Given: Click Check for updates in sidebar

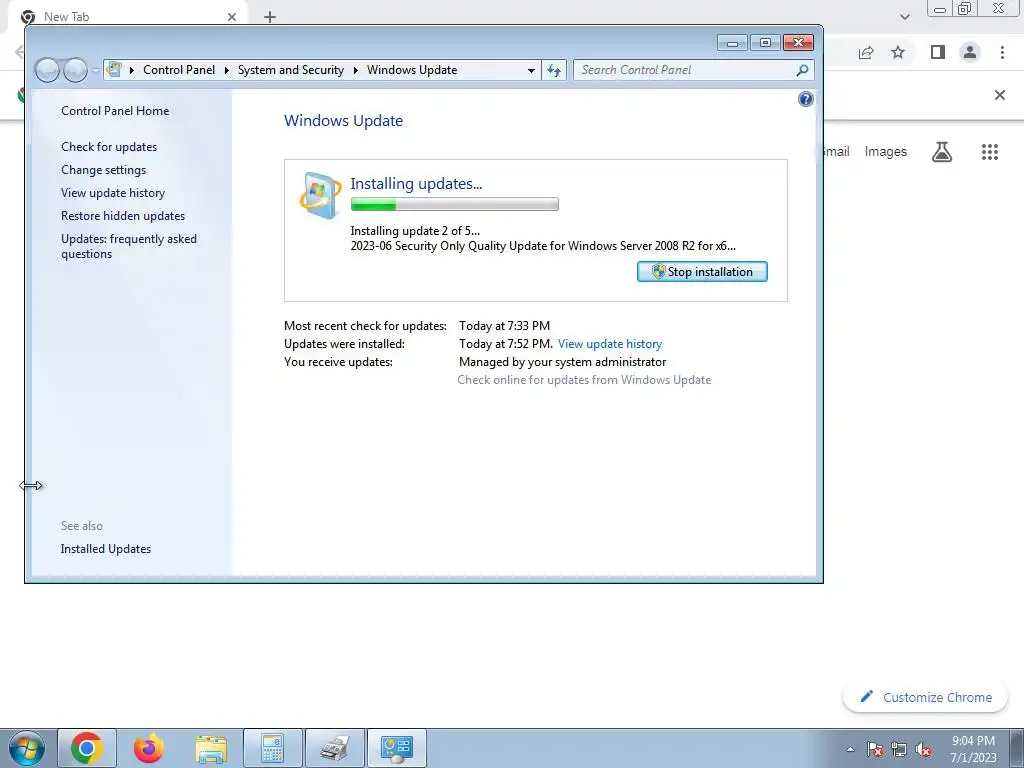Looking at the screenshot, I should point(109,147).
